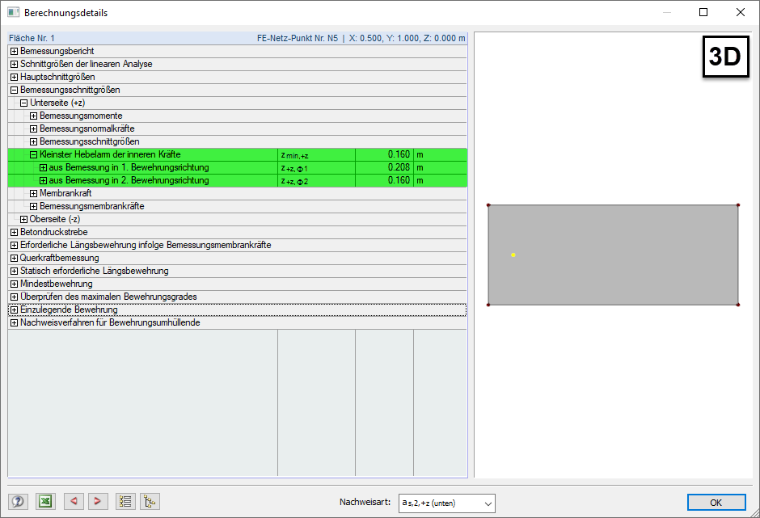Expand Hauptschnittgrößen node

(14, 77)
